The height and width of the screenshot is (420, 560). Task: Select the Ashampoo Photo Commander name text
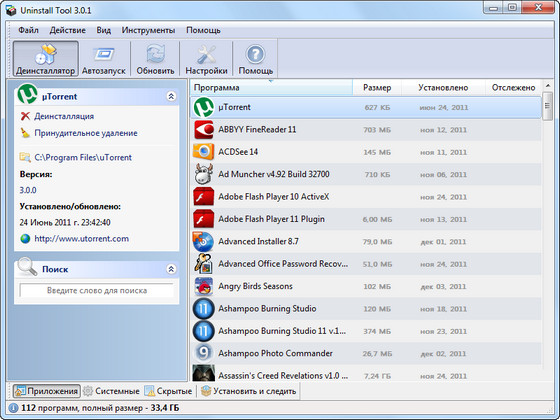coord(275,353)
